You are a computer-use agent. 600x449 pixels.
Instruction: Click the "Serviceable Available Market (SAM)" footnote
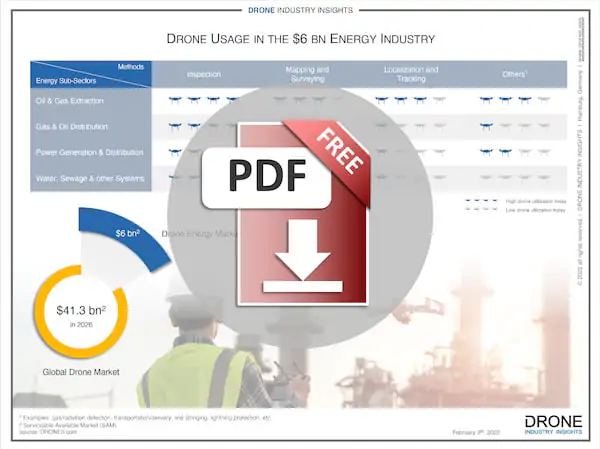click(69, 425)
